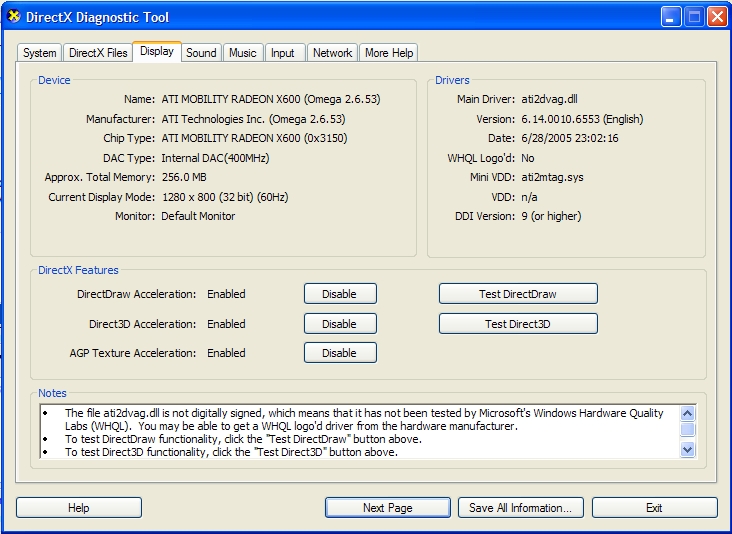Disable DirectDraw Acceleration
This screenshot has height=534, width=732.
pos(339,294)
